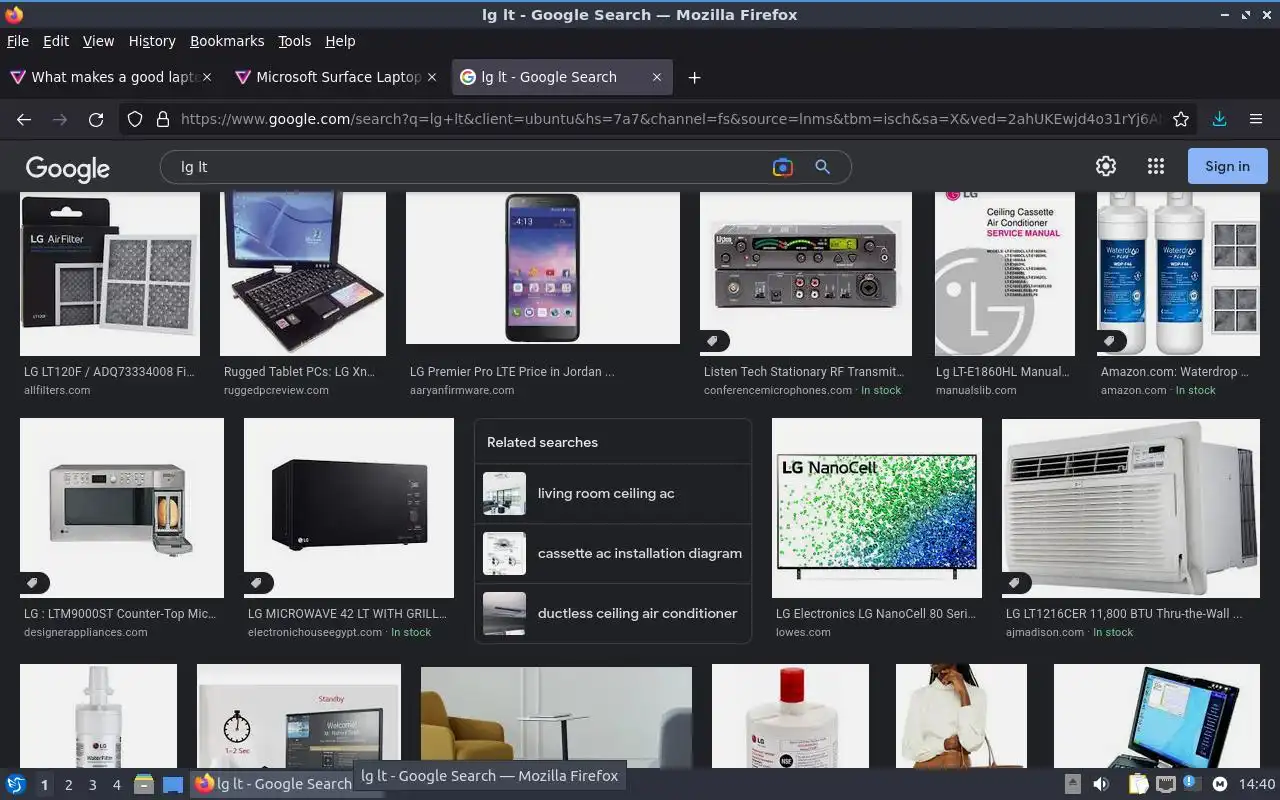Open the Tools menu
Image resolution: width=1280 pixels, height=800 pixels.
coord(294,41)
